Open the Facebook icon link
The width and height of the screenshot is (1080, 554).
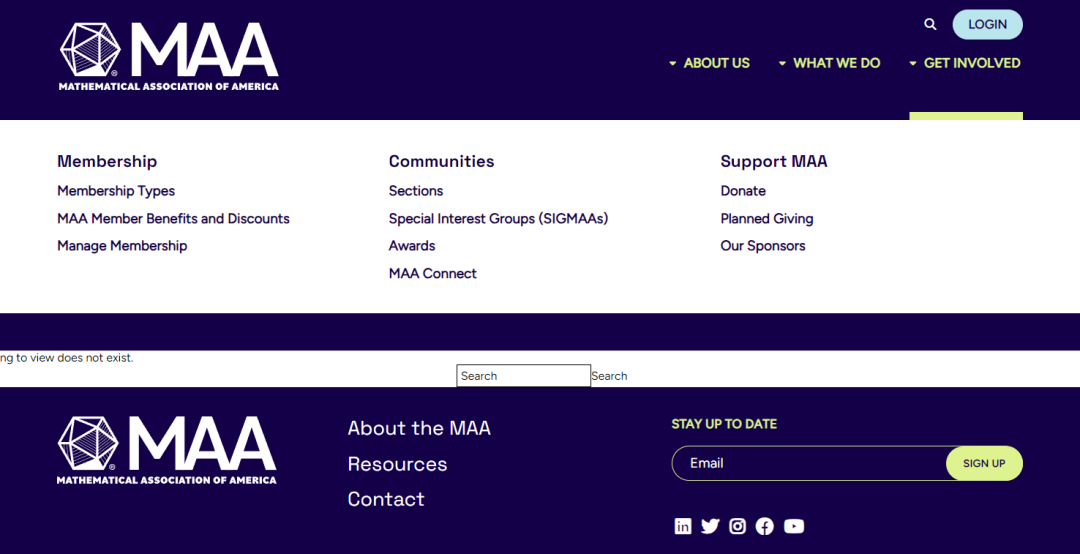coord(765,526)
